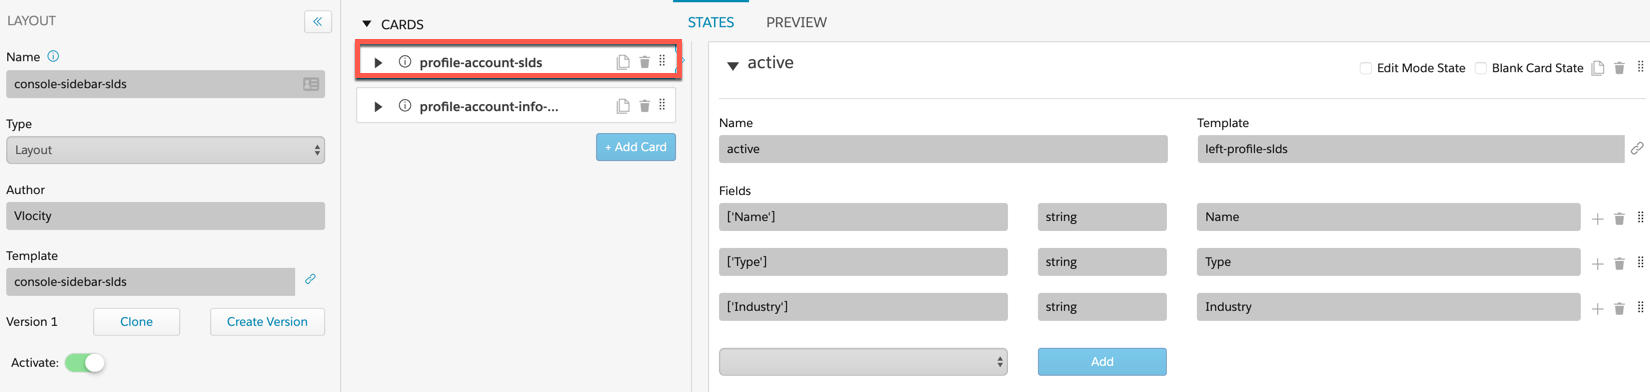Click the 'Version 1' text

[x=32, y=322]
